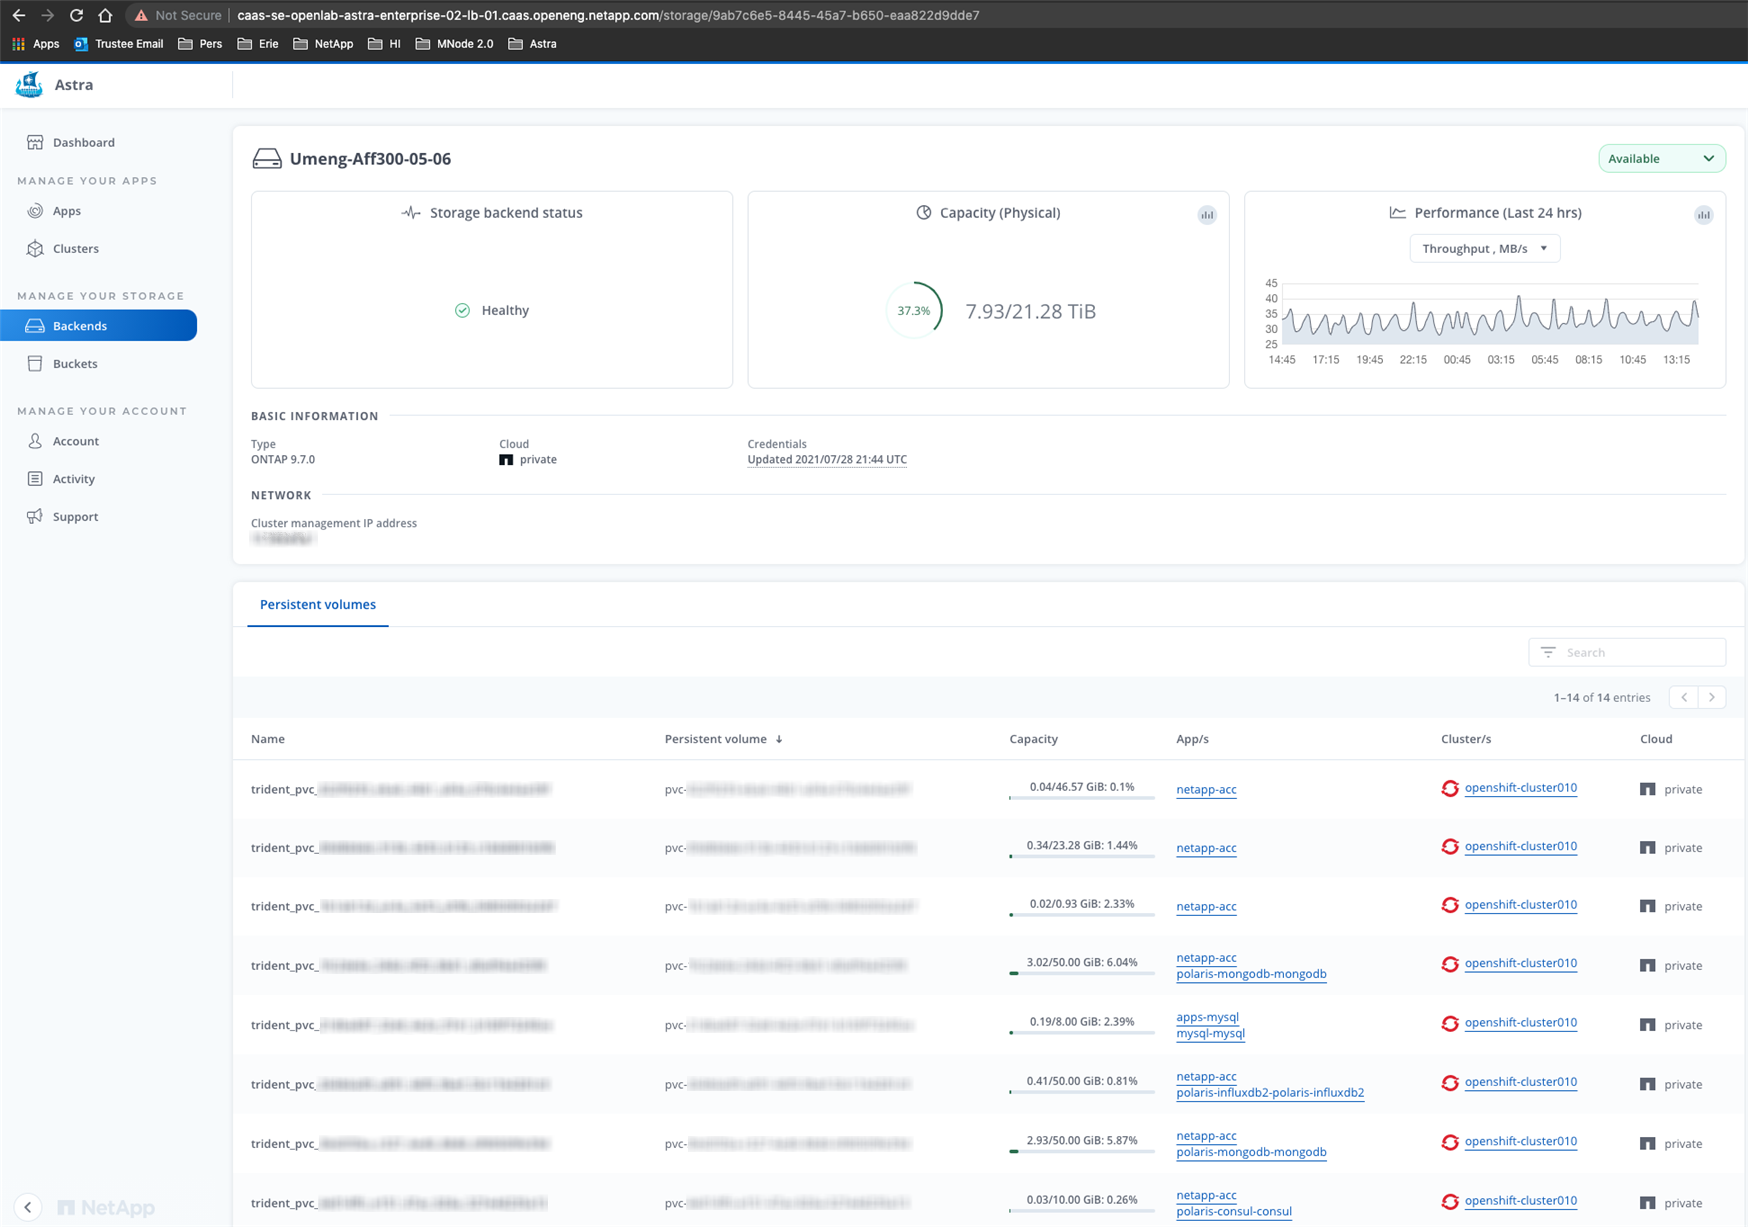The width and height of the screenshot is (1748, 1227).
Task: Click the Astra logo icon
Action: tap(29, 85)
